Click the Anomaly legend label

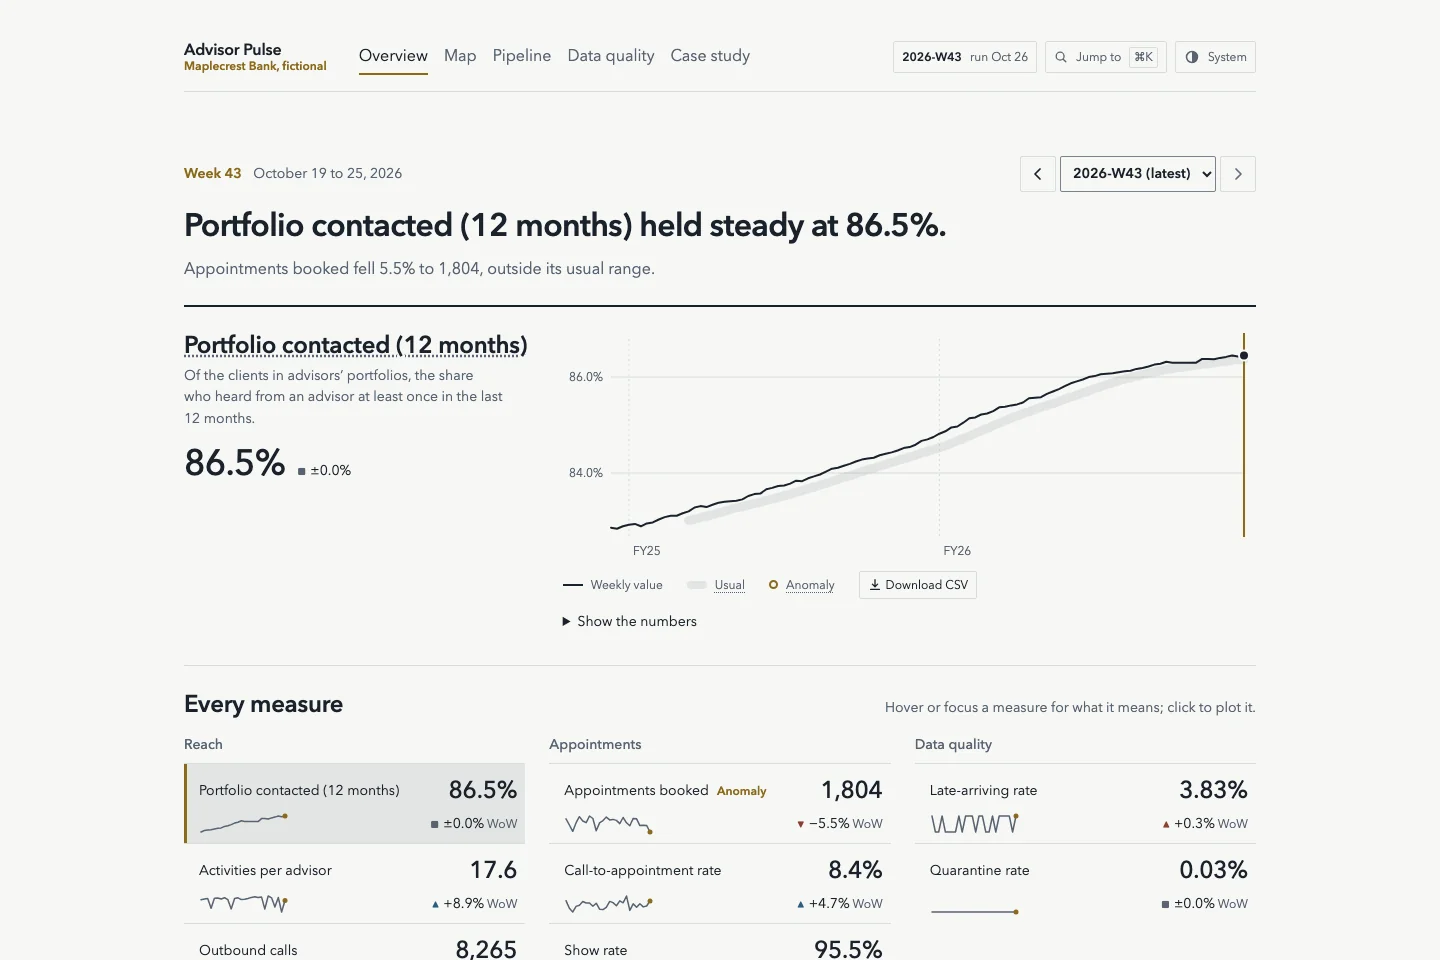point(810,585)
